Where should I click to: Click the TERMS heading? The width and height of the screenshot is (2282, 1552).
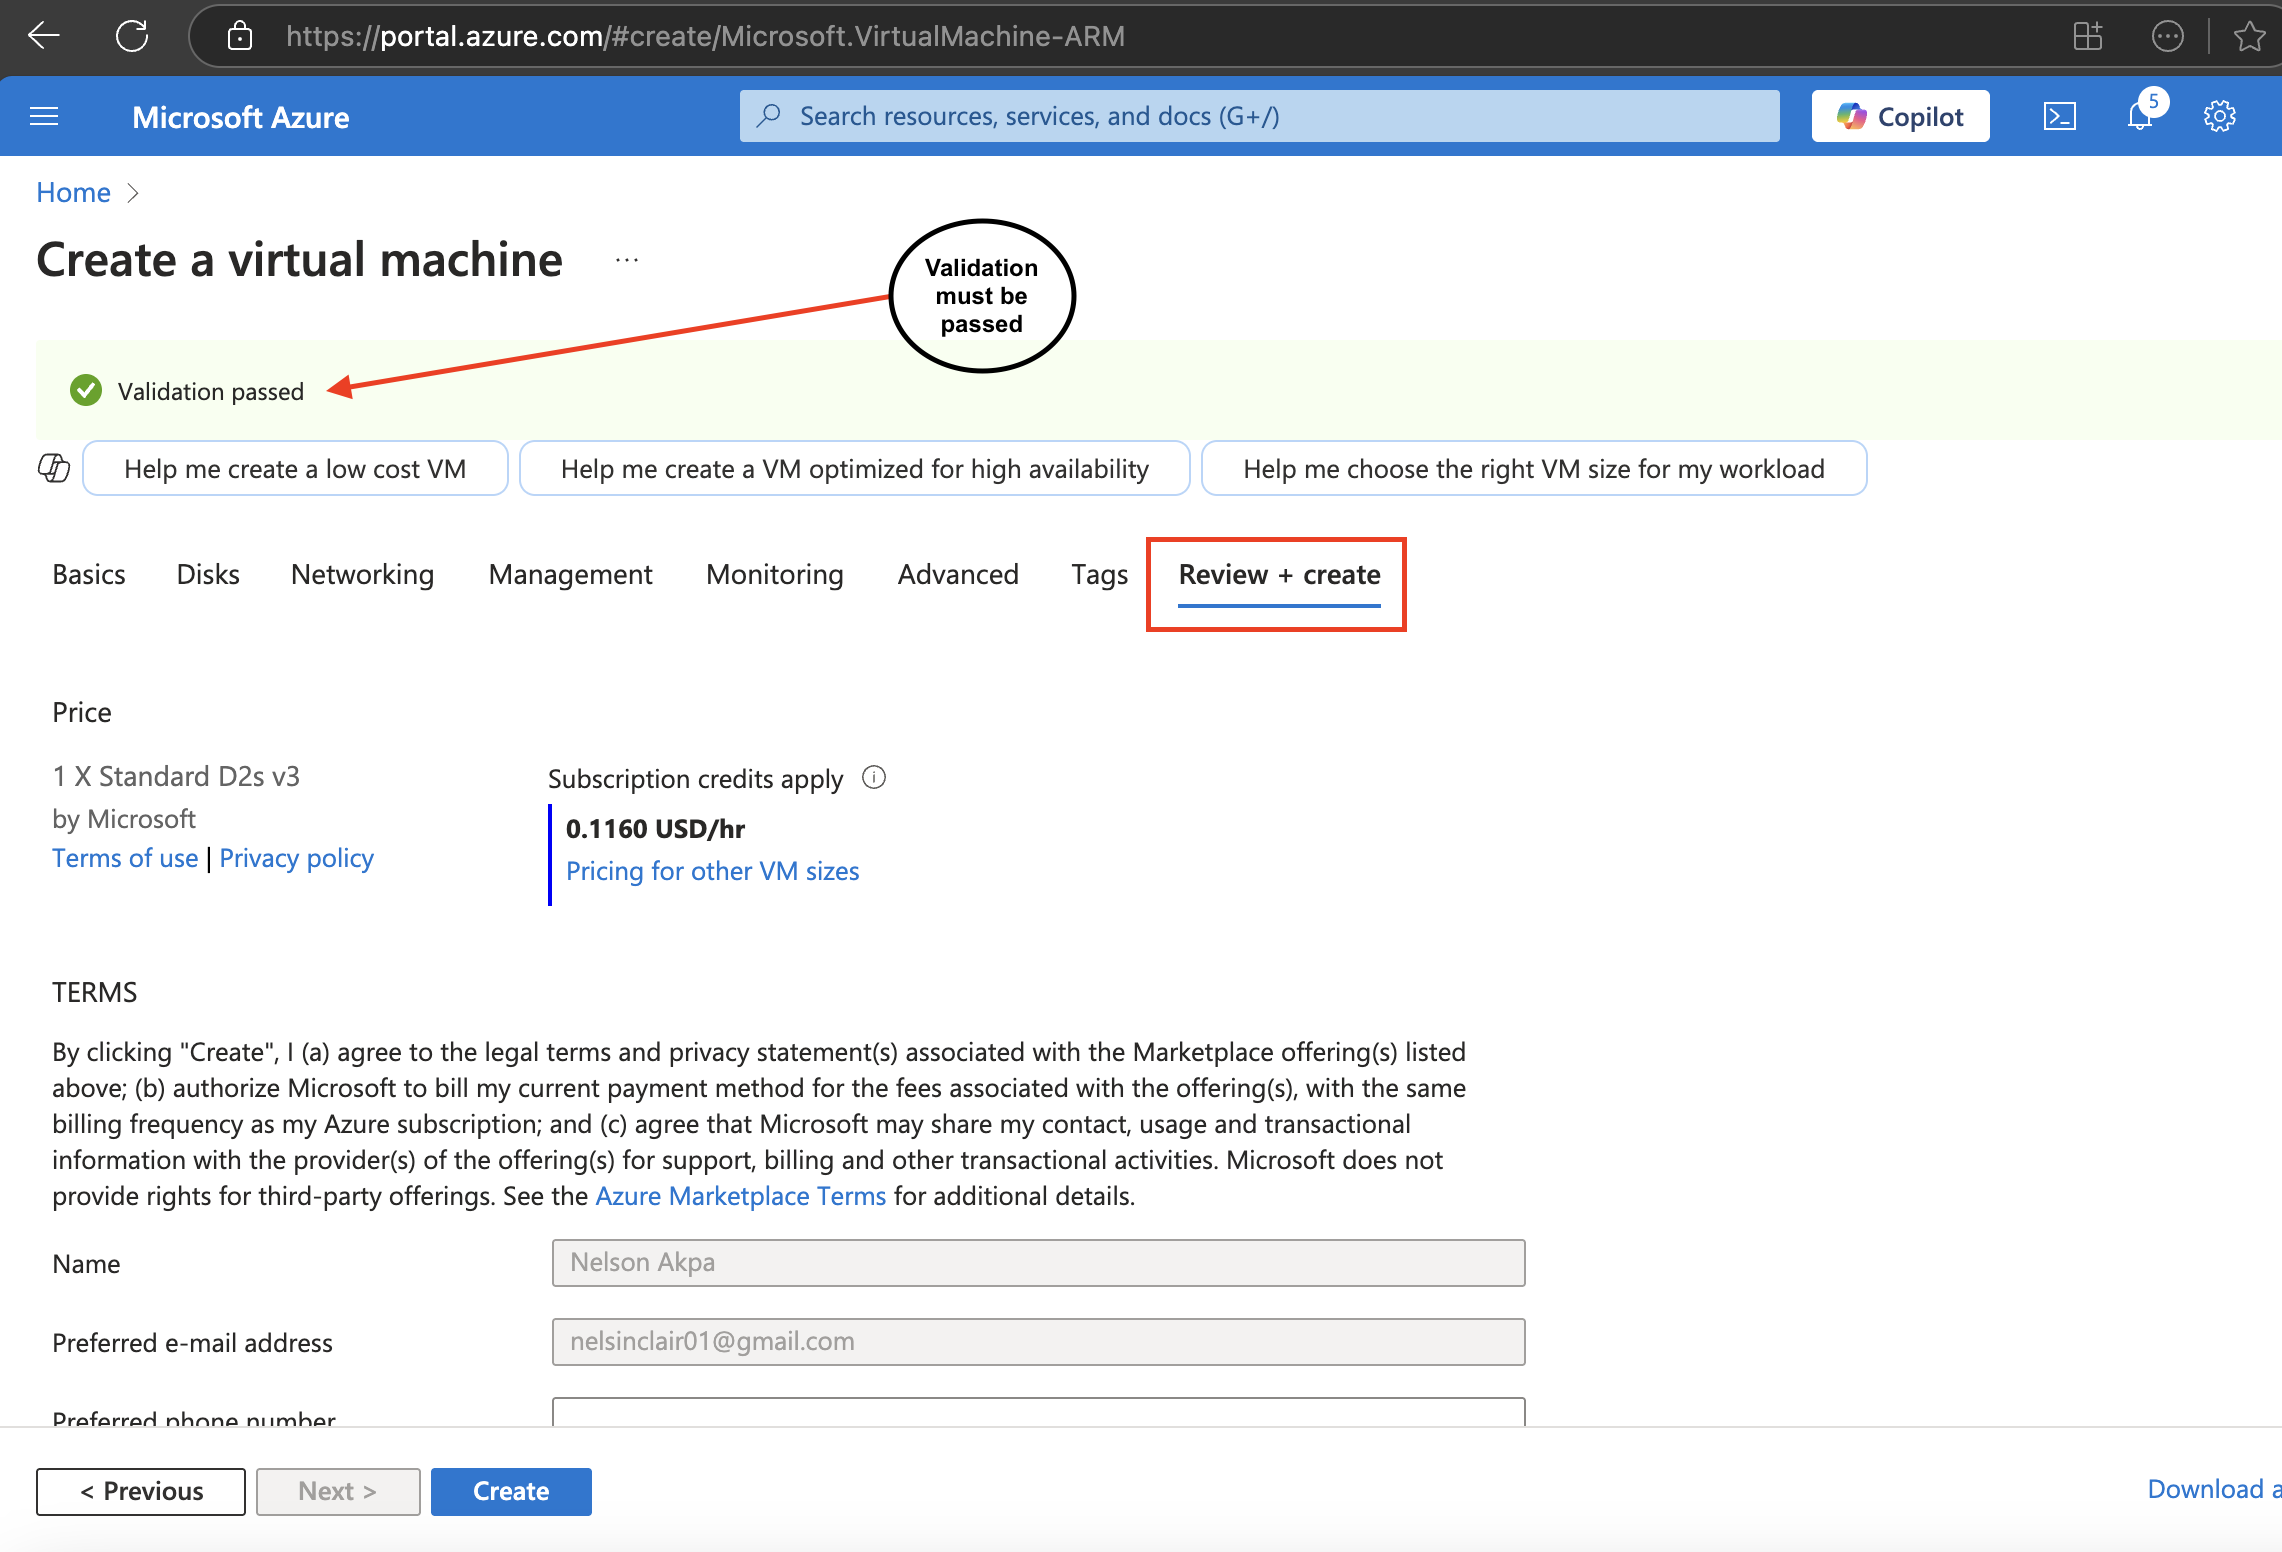(95, 992)
